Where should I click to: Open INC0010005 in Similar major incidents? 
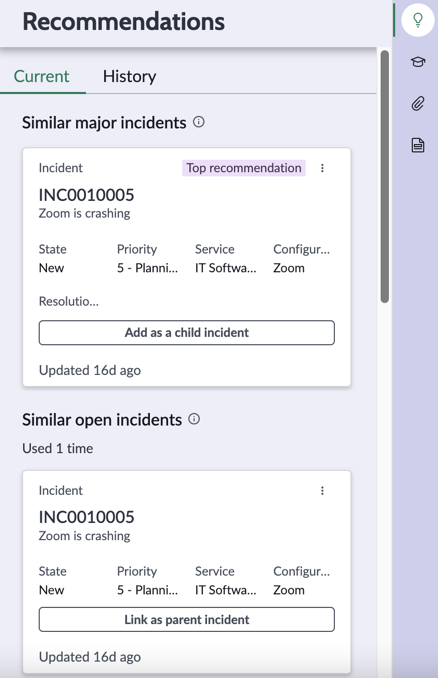(x=86, y=195)
